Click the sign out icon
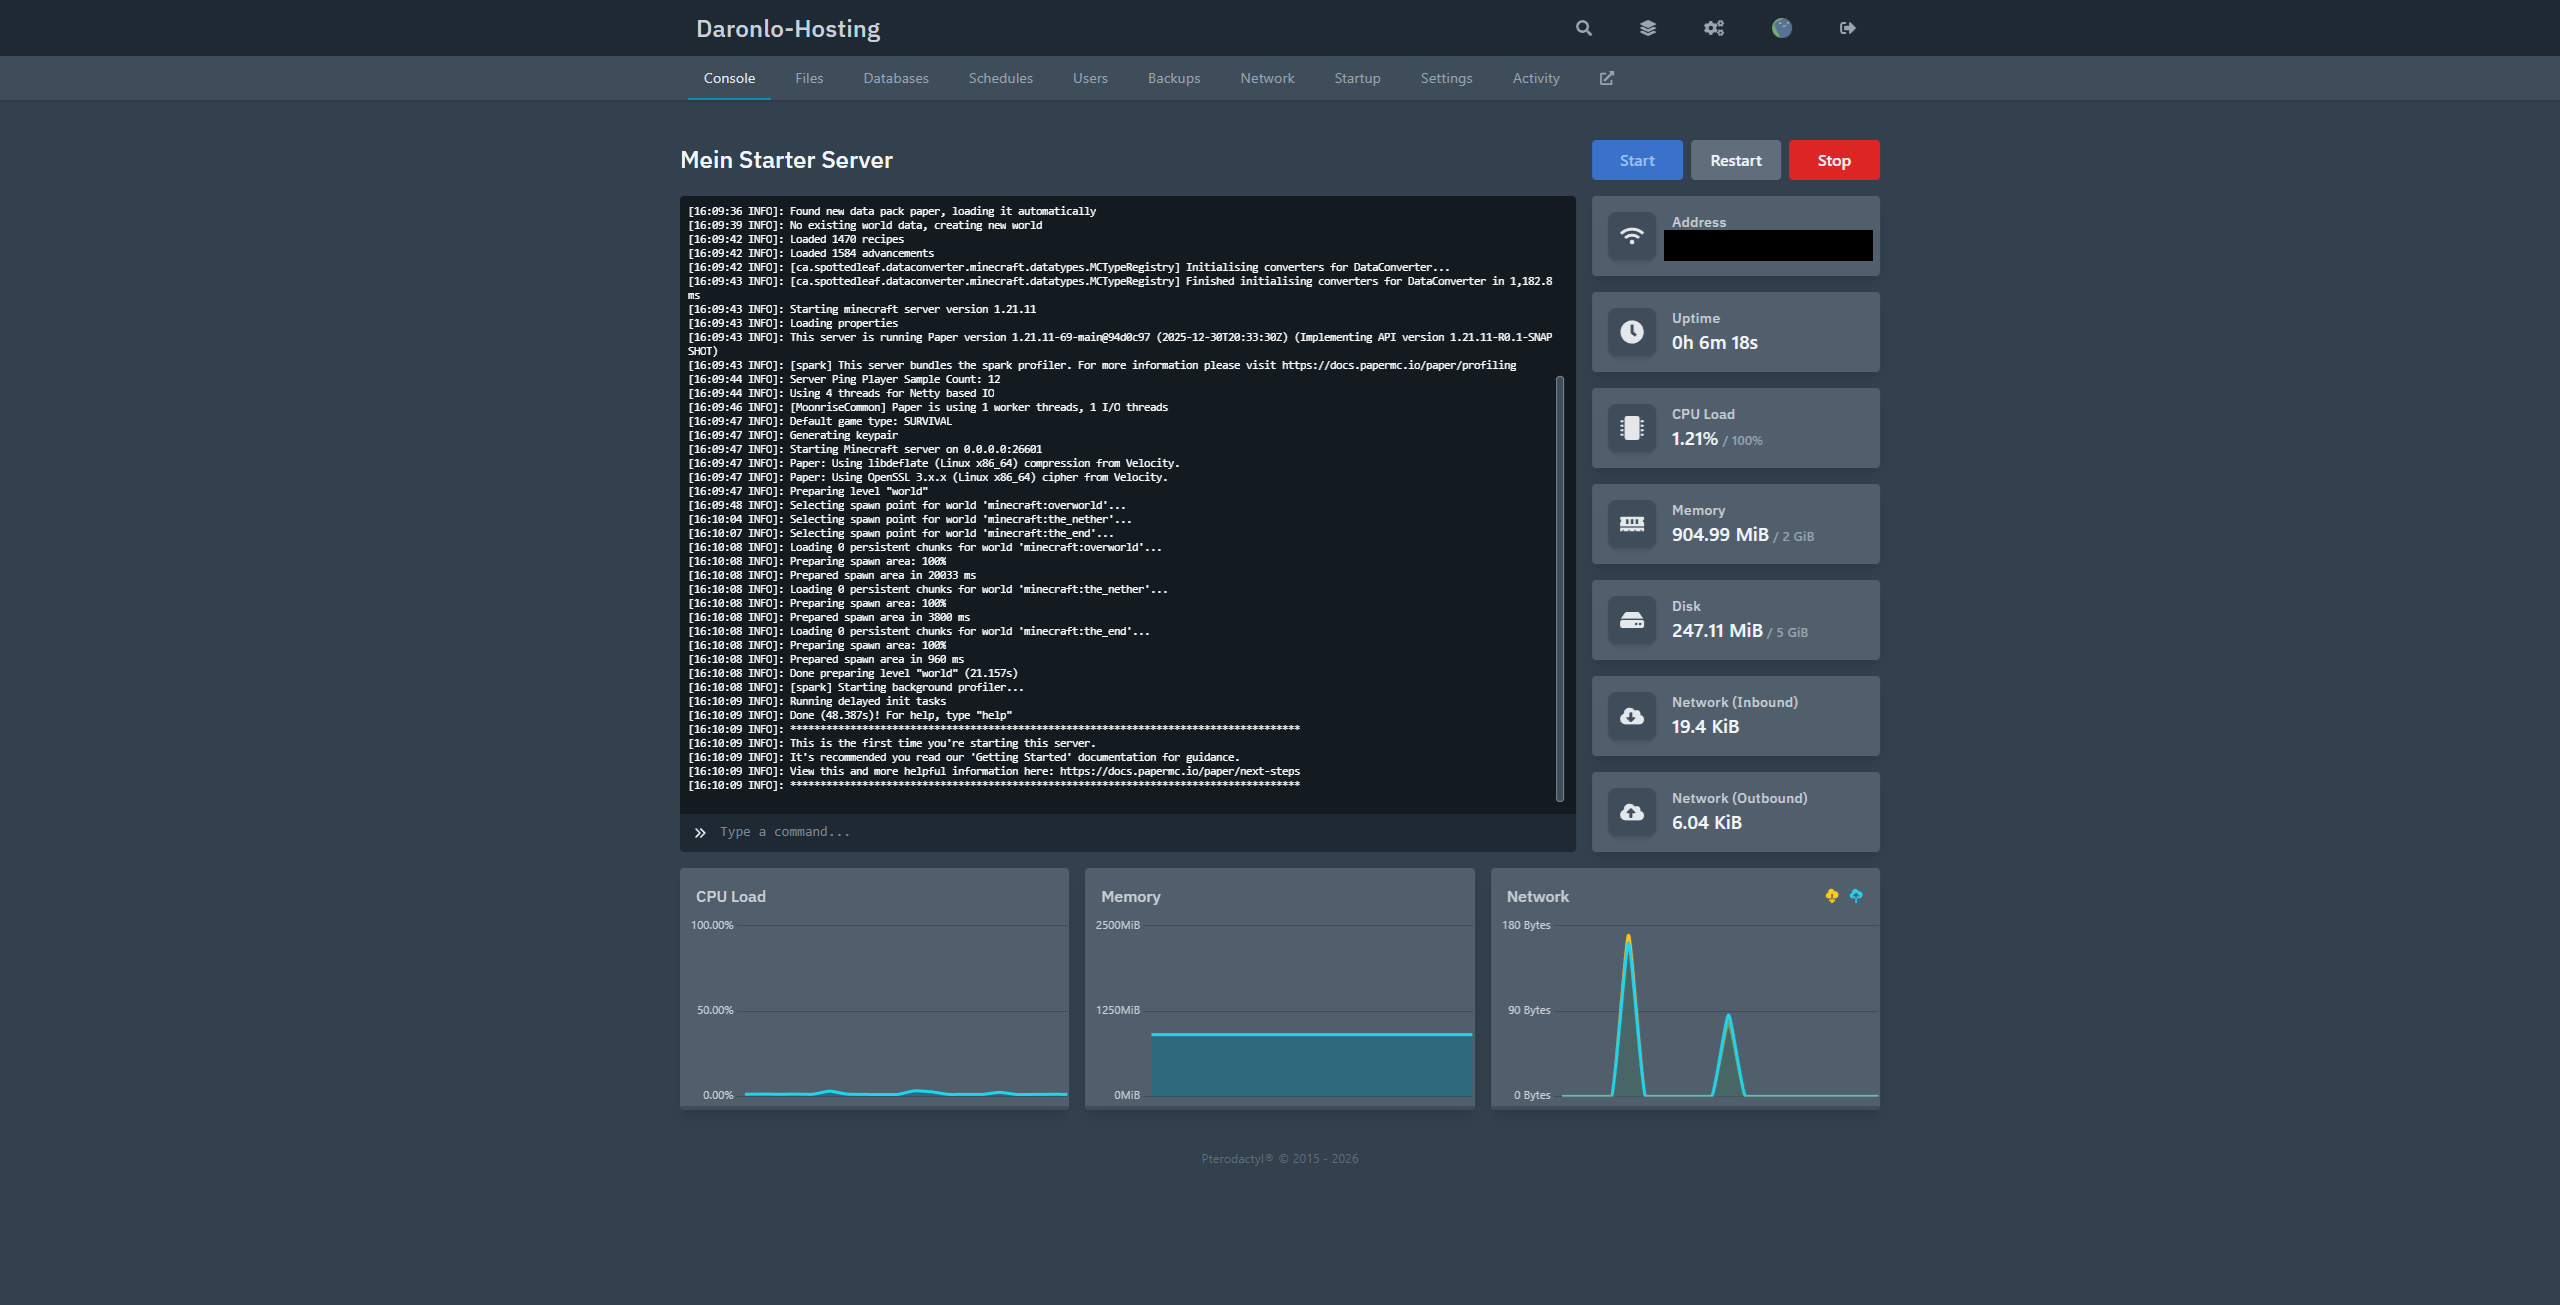The image size is (2560, 1305). click(x=1847, y=28)
